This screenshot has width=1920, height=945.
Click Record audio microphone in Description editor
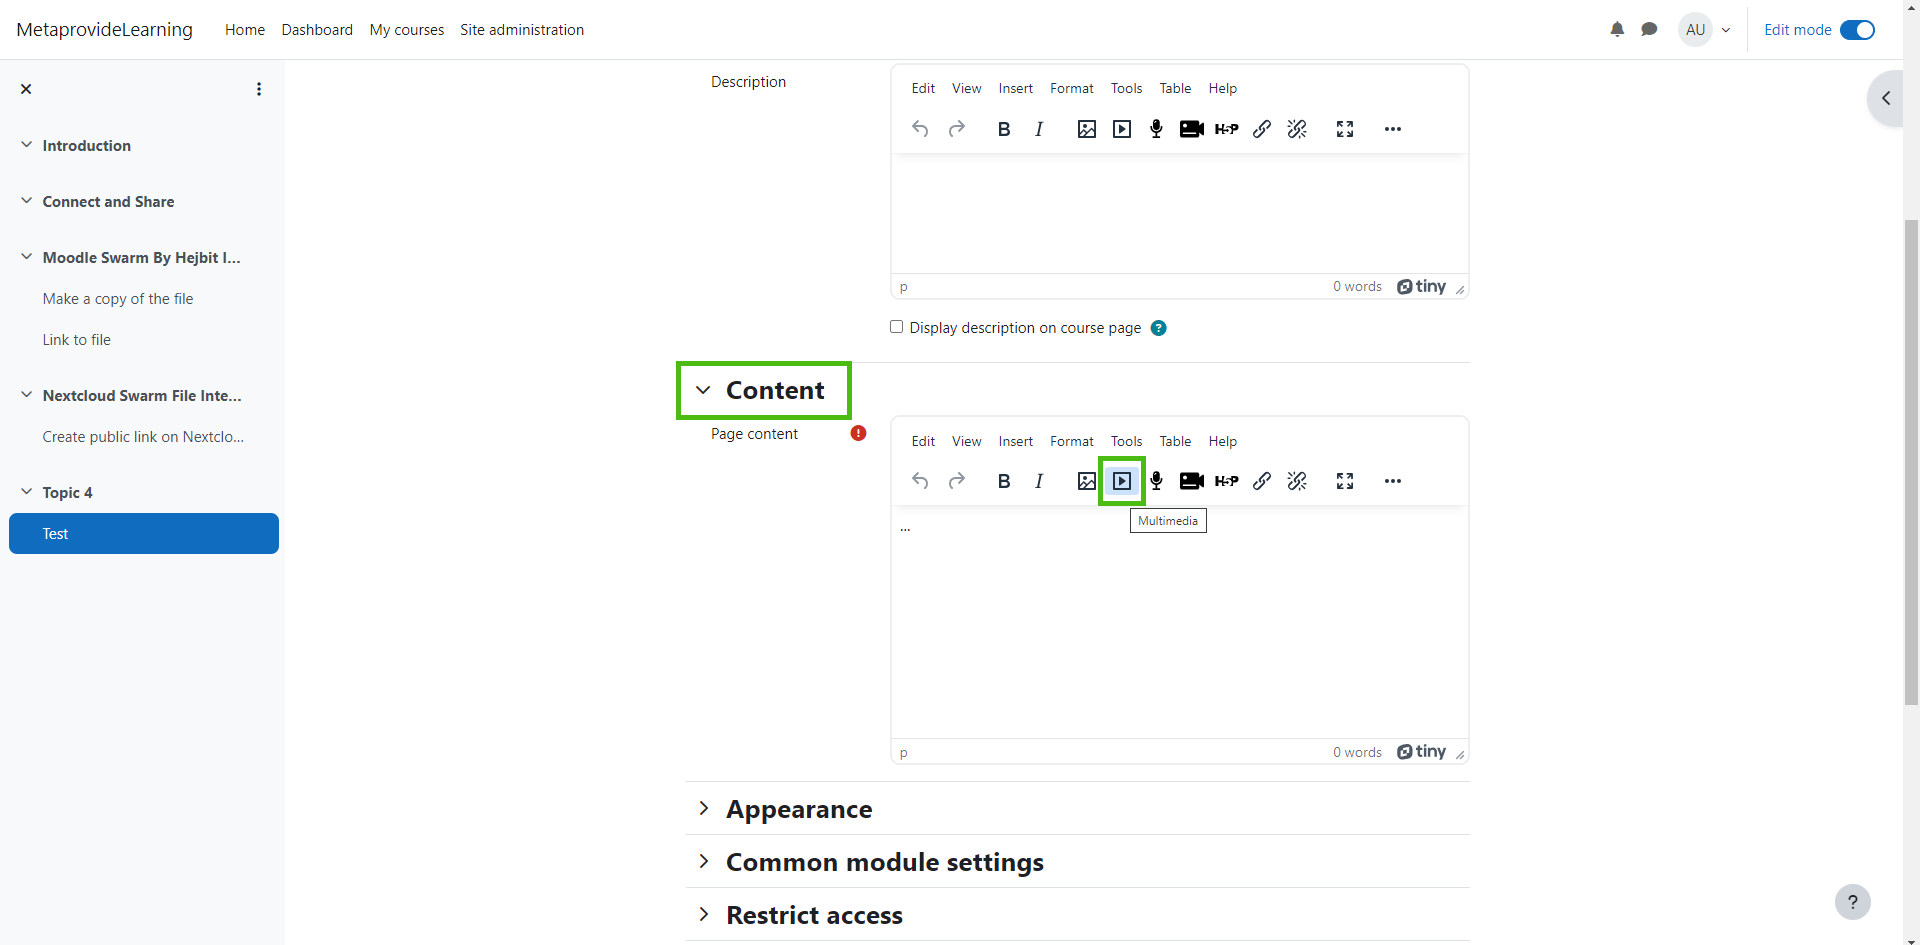(1156, 129)
